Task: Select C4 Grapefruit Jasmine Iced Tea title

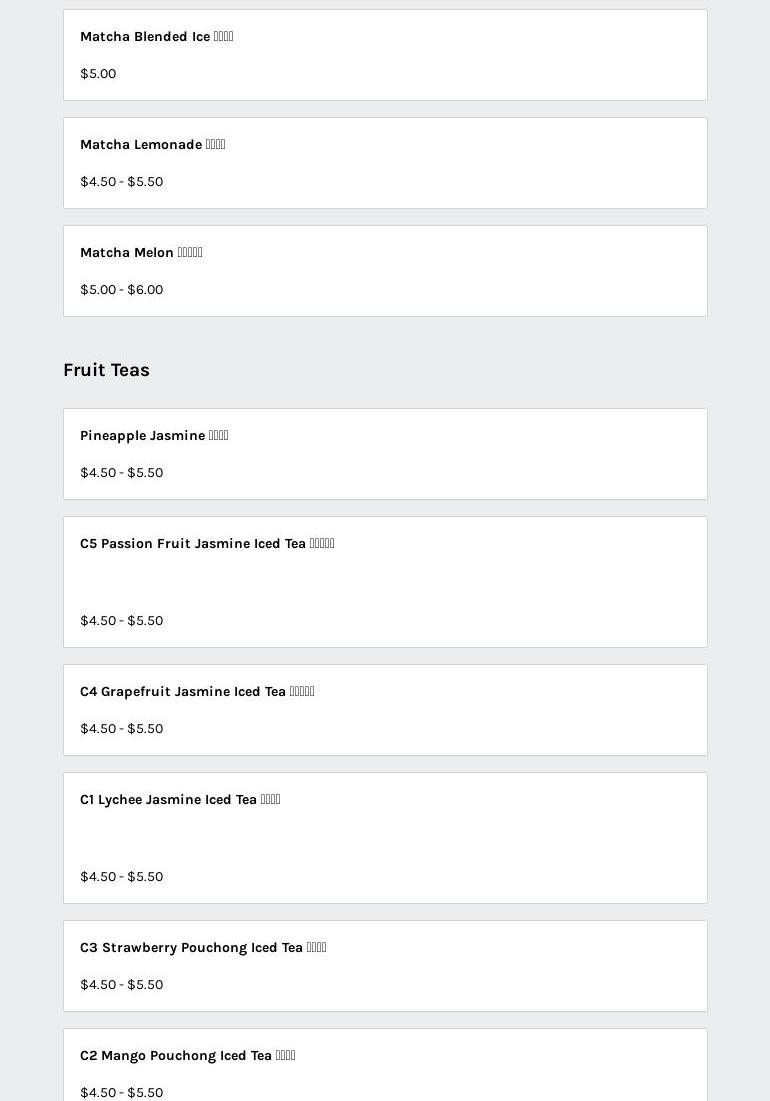Action: pos(197,692)
